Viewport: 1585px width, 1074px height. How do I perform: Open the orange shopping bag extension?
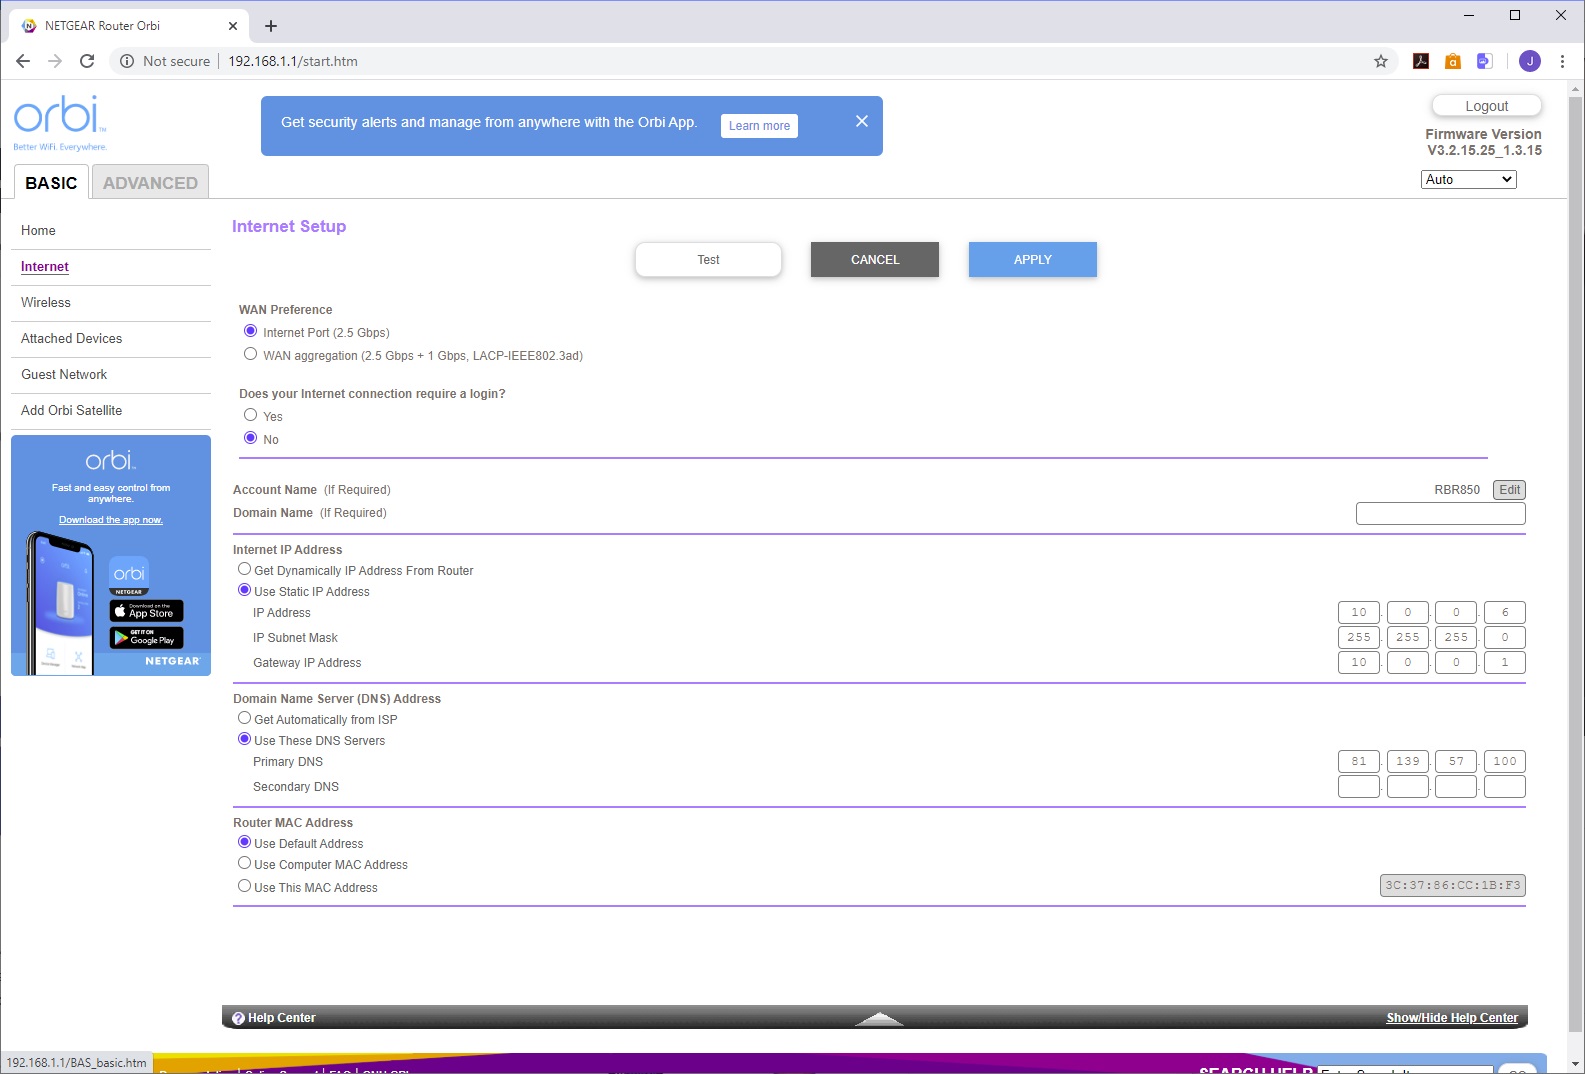pyautogui.click(x=1453, y=61)
